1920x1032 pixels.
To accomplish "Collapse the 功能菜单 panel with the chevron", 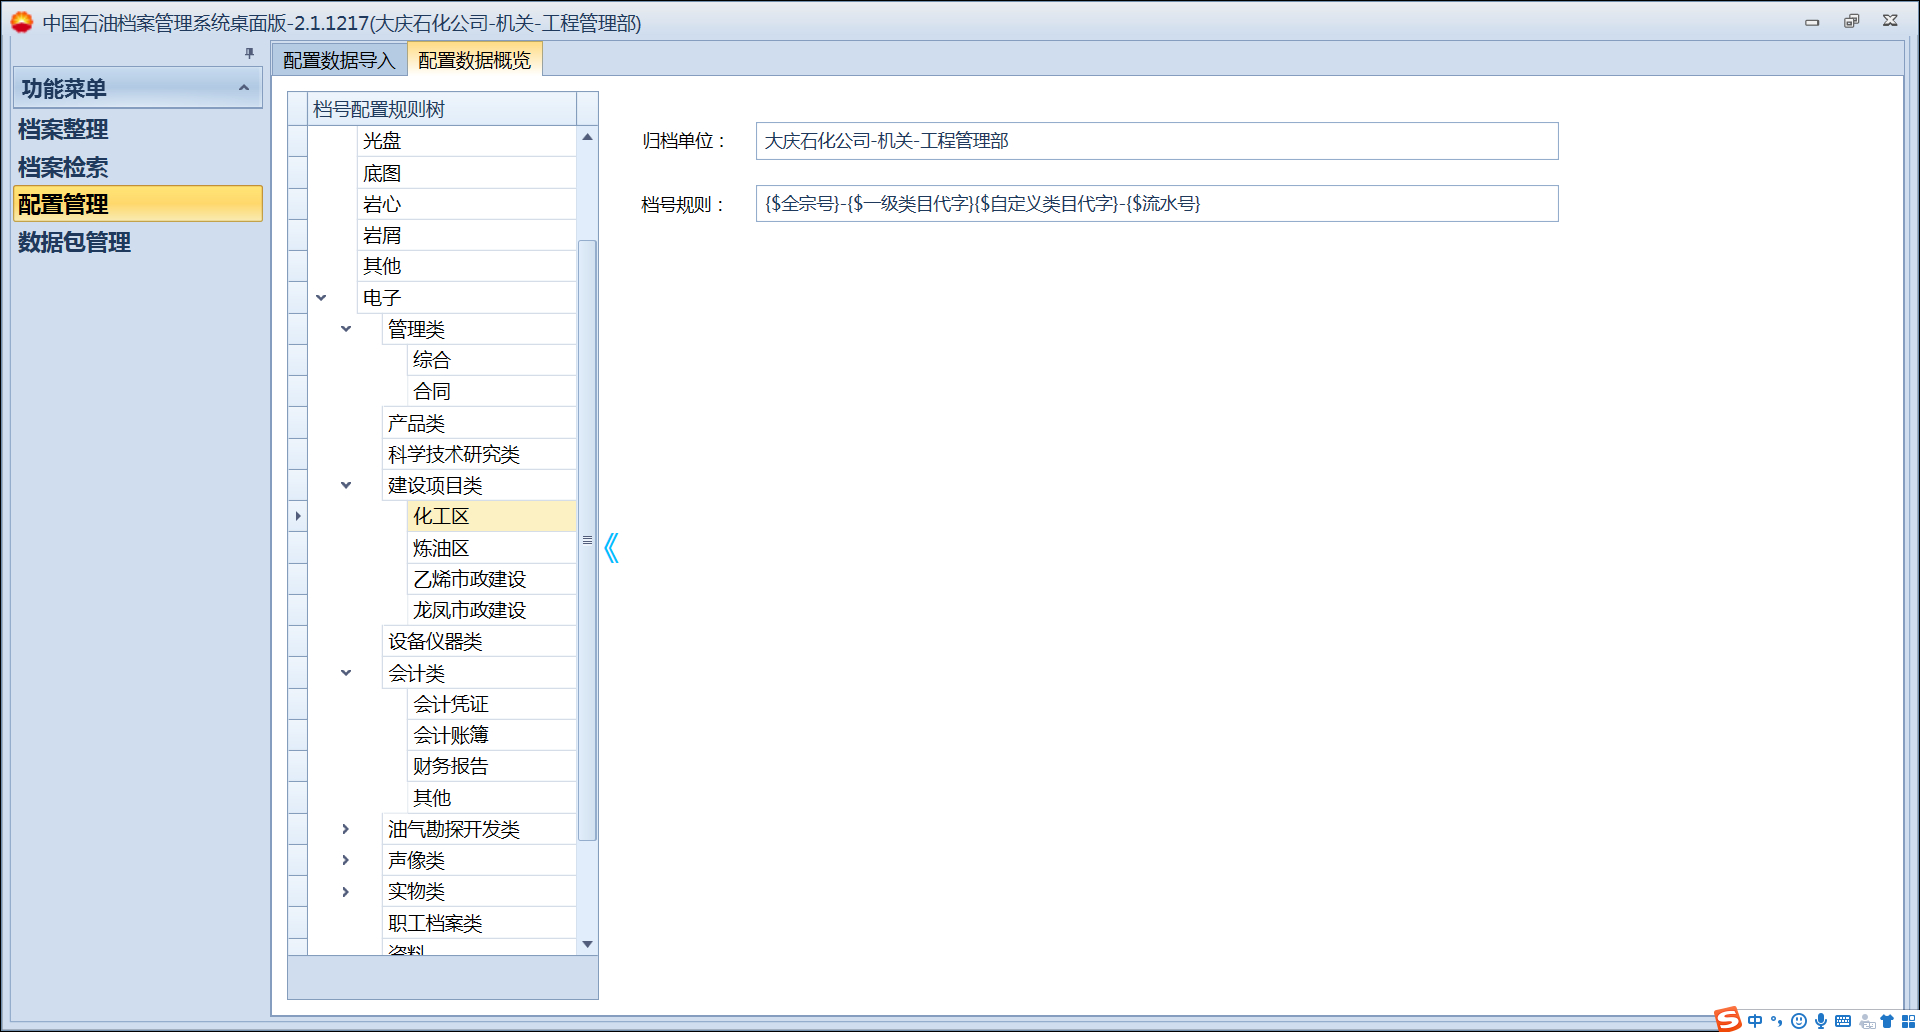I will 243,87.
